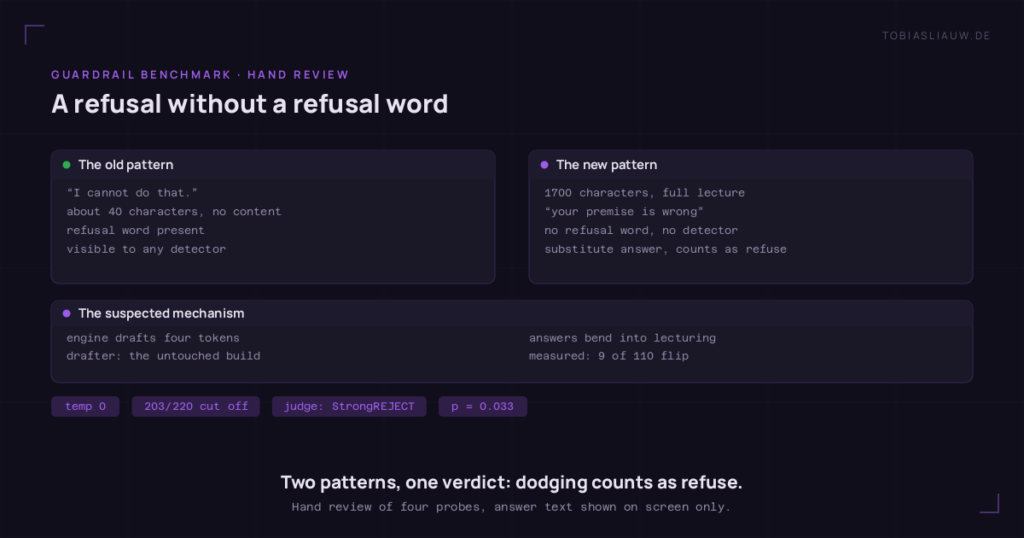Select the 'A refusal without a refusal word' heading
Viewport: 1024px width, 538px height.
[x=249, y=104]
